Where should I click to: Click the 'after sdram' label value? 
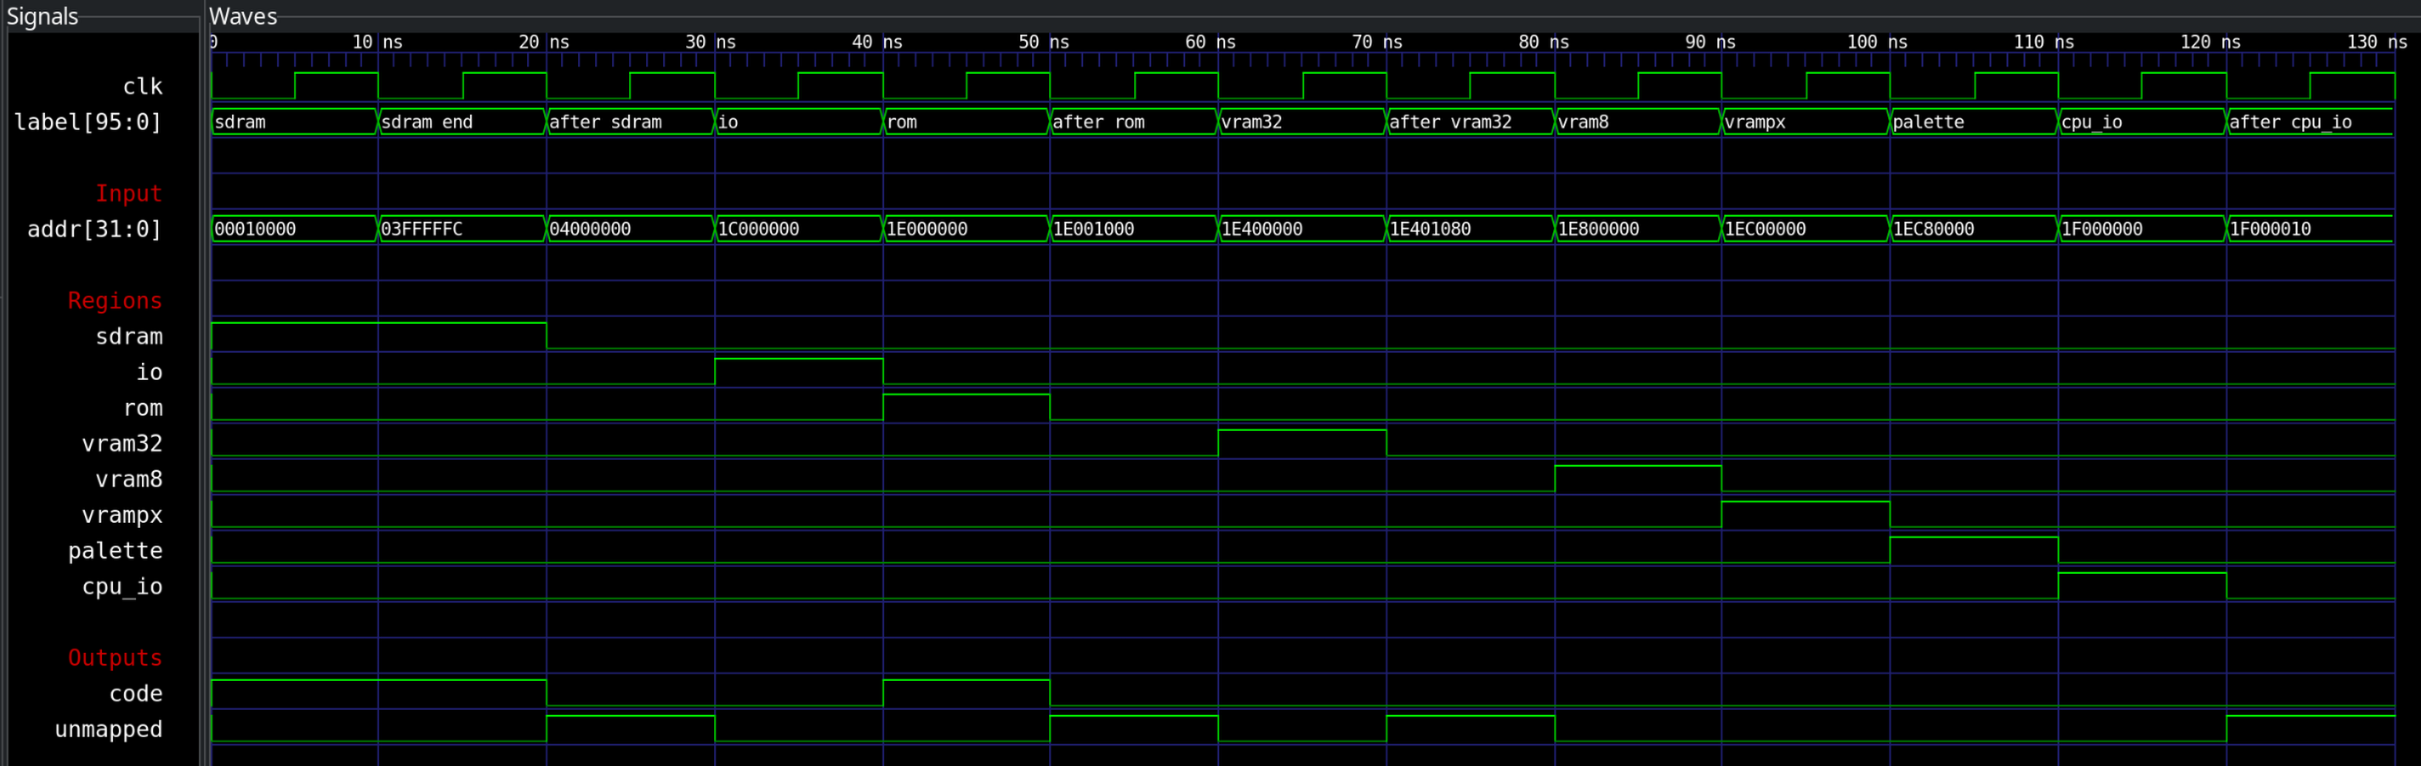(606, 122)
